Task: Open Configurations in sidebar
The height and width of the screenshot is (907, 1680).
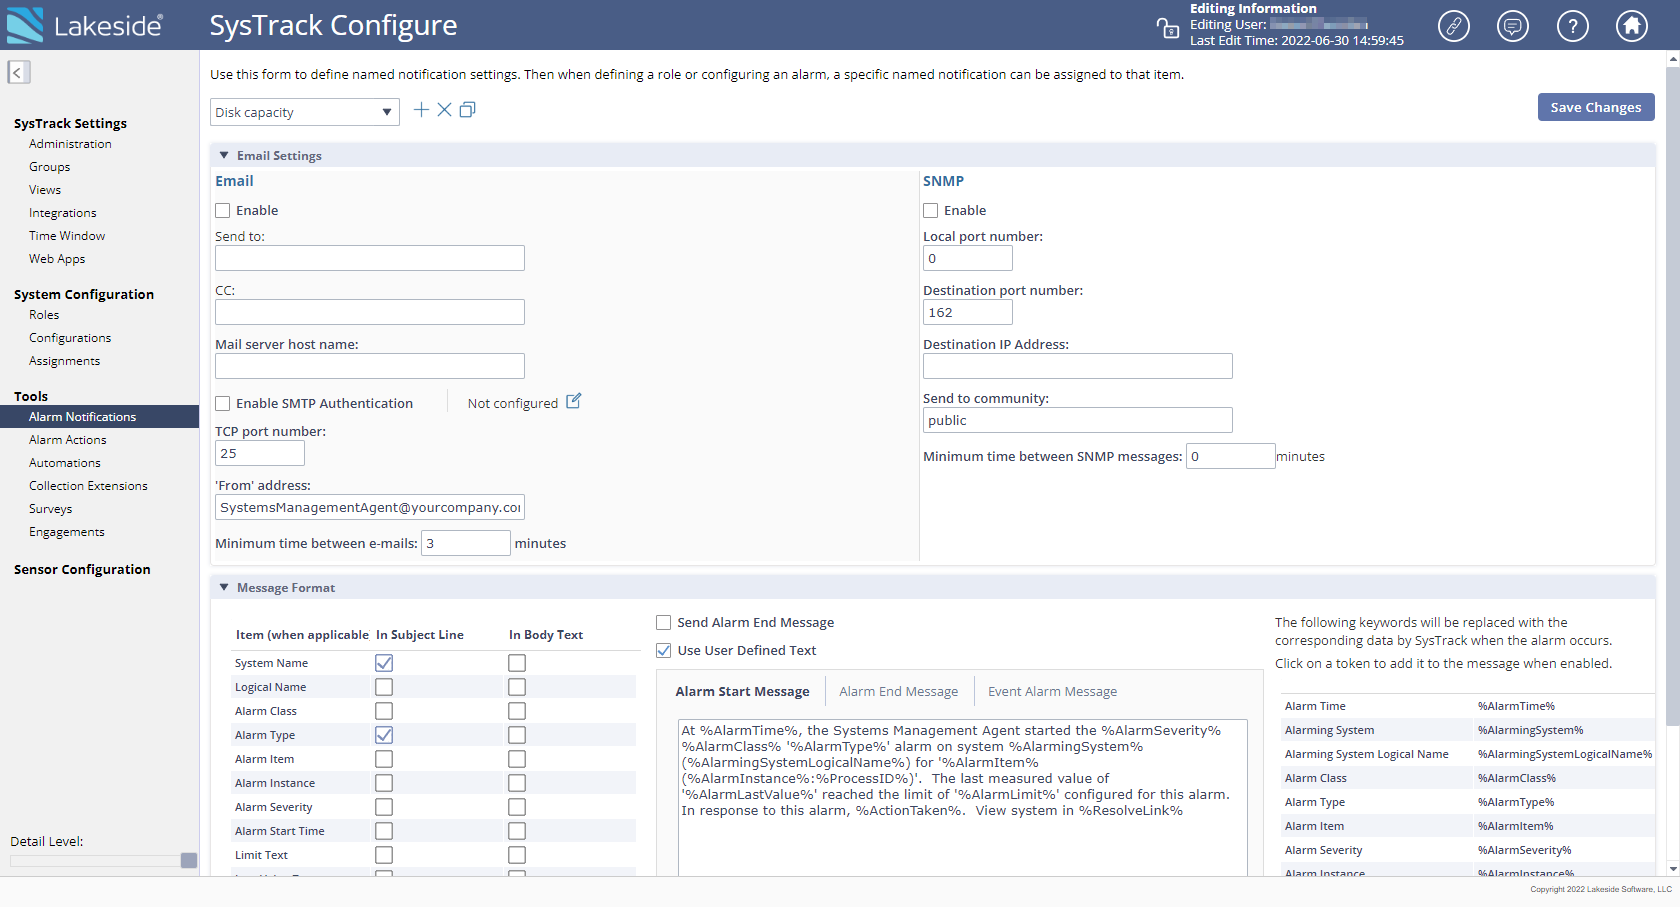Action: pyautogui.click(x=70, y=338)
